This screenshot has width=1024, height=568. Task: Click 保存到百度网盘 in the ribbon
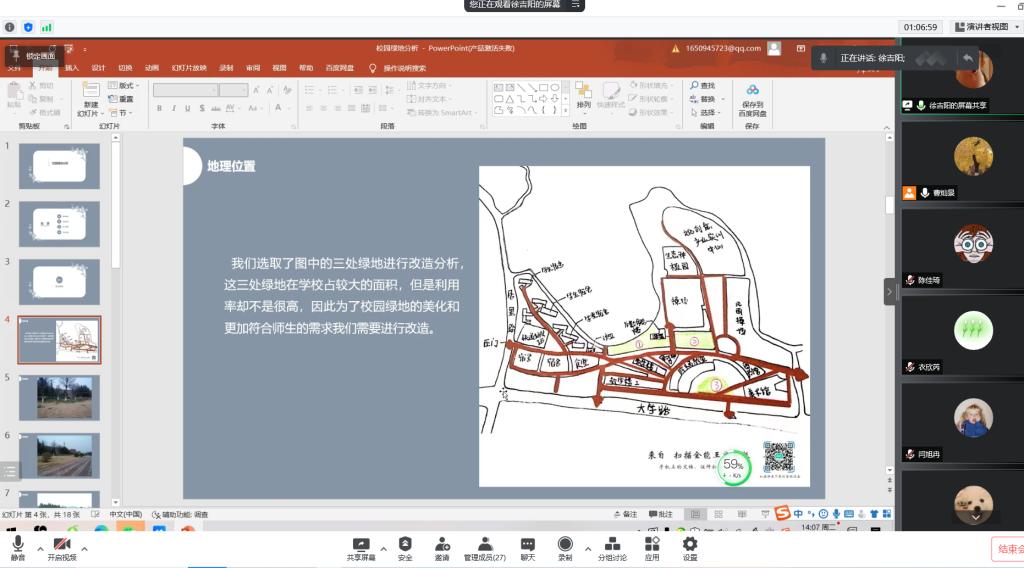752,103
